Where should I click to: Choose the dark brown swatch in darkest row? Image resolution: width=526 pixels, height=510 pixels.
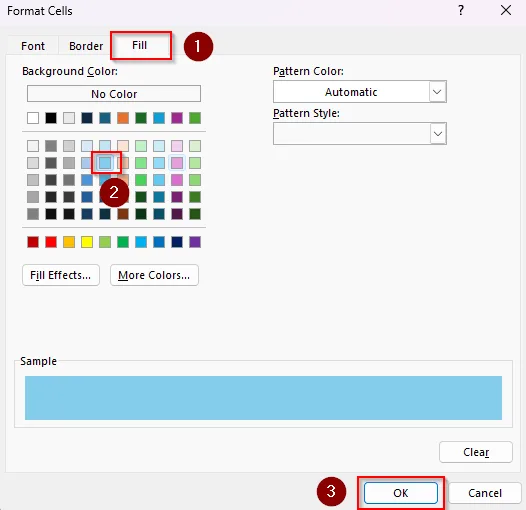pos(123,214)
